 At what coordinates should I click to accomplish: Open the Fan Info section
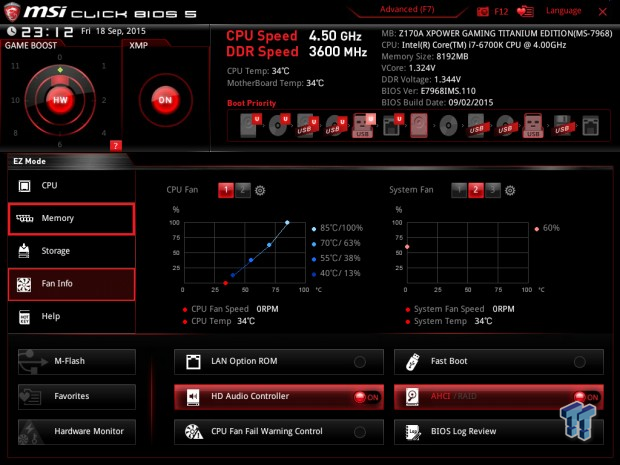[x=72, y=284]
